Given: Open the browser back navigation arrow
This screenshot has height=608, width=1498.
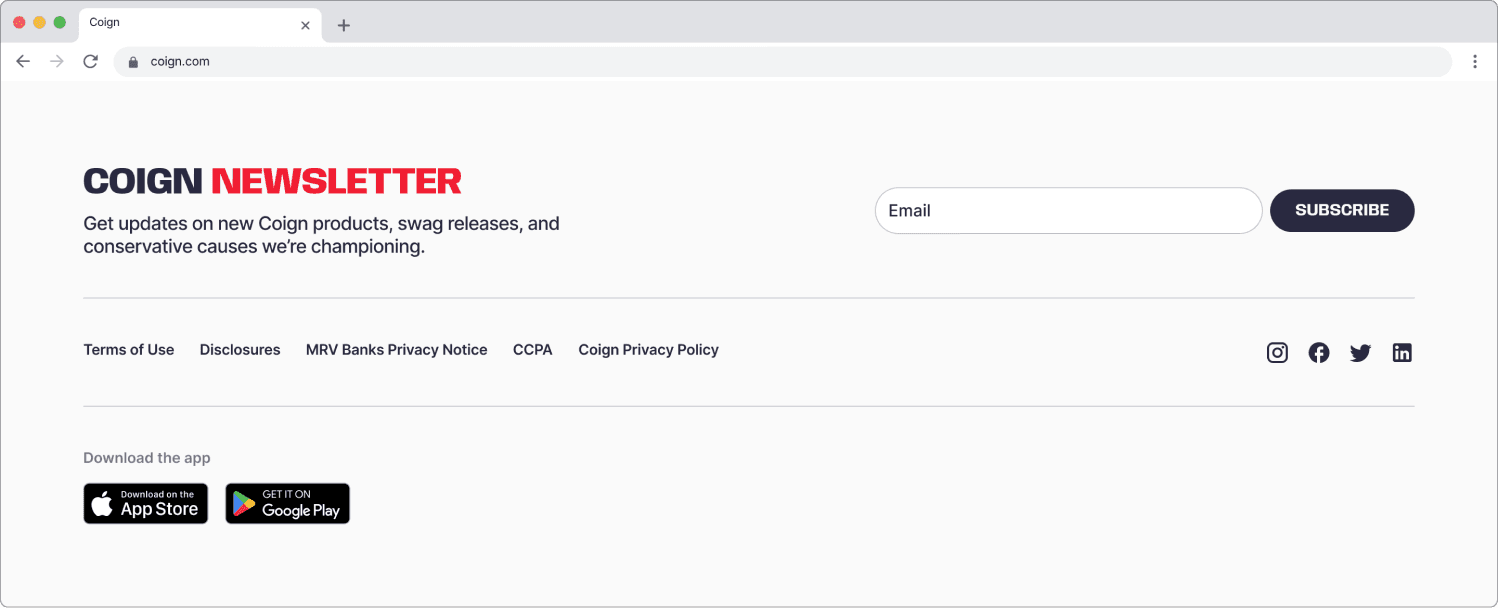Looking at the screenshot, I should [x=23, y=61].
